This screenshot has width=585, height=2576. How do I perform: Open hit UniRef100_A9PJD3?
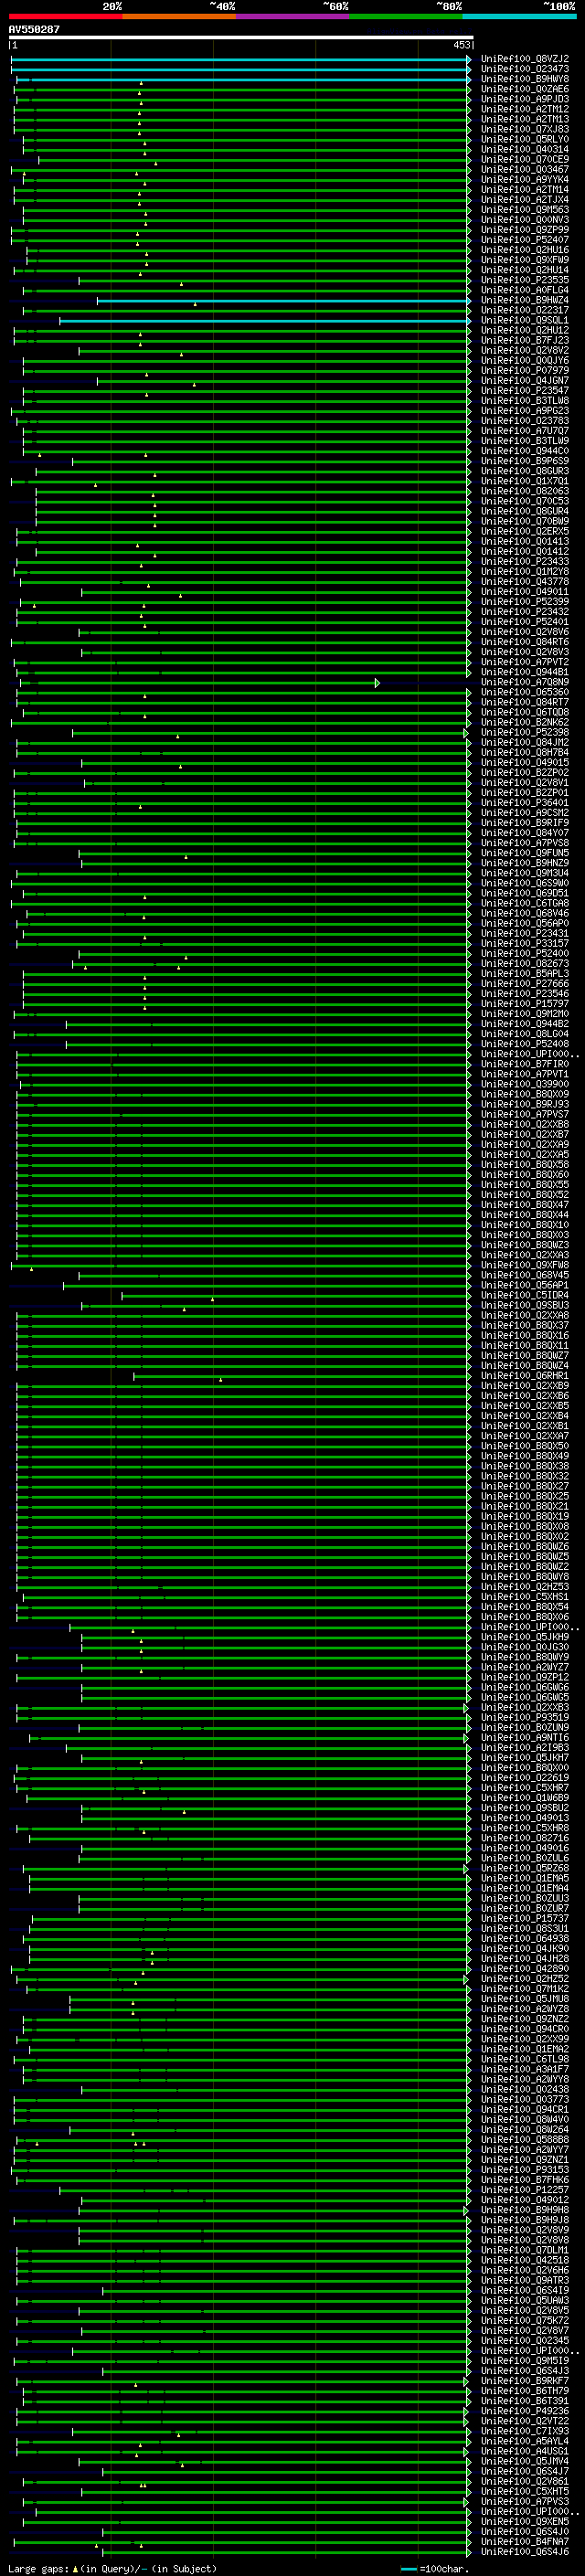[x=525, y=99]
